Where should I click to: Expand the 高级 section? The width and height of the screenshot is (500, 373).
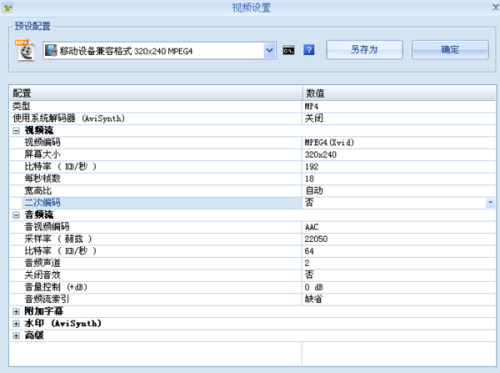tap(16, 335)
